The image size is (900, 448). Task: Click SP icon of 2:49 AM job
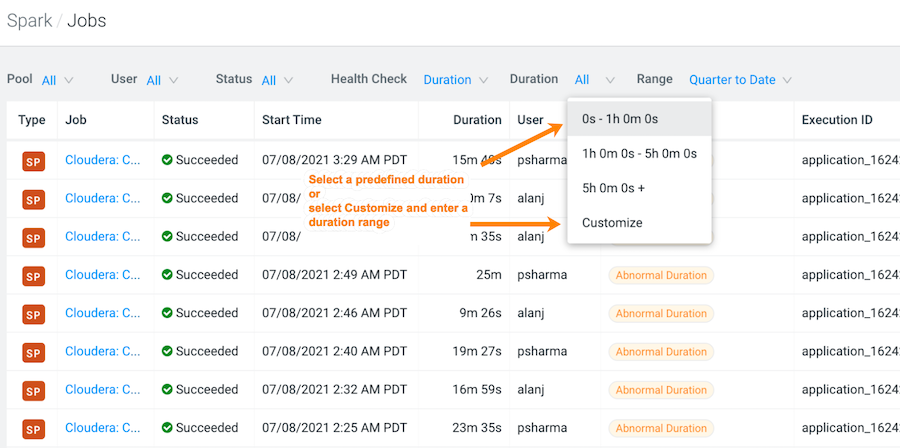pos(33,276)
